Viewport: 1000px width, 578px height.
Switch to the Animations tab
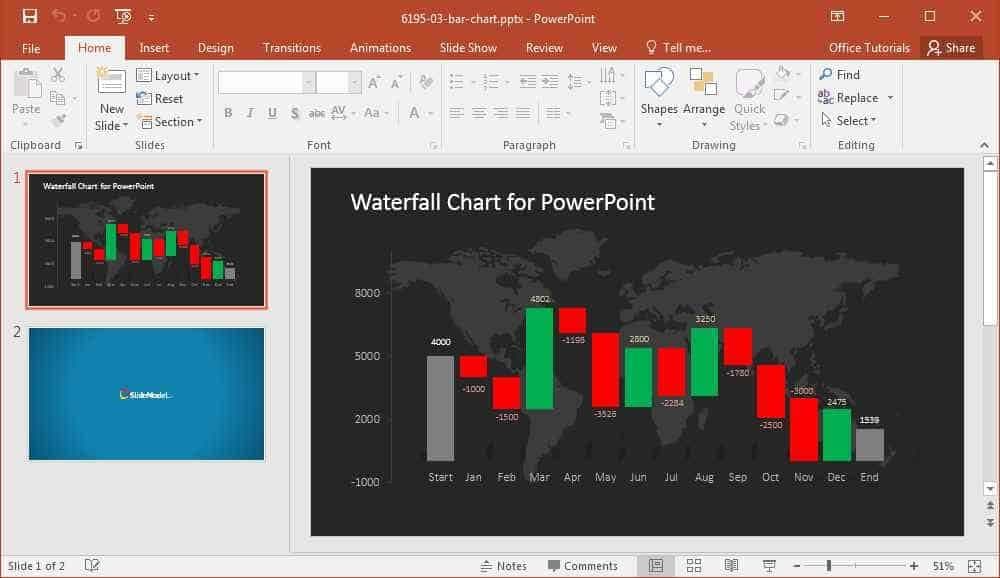(x=380, y=48)
